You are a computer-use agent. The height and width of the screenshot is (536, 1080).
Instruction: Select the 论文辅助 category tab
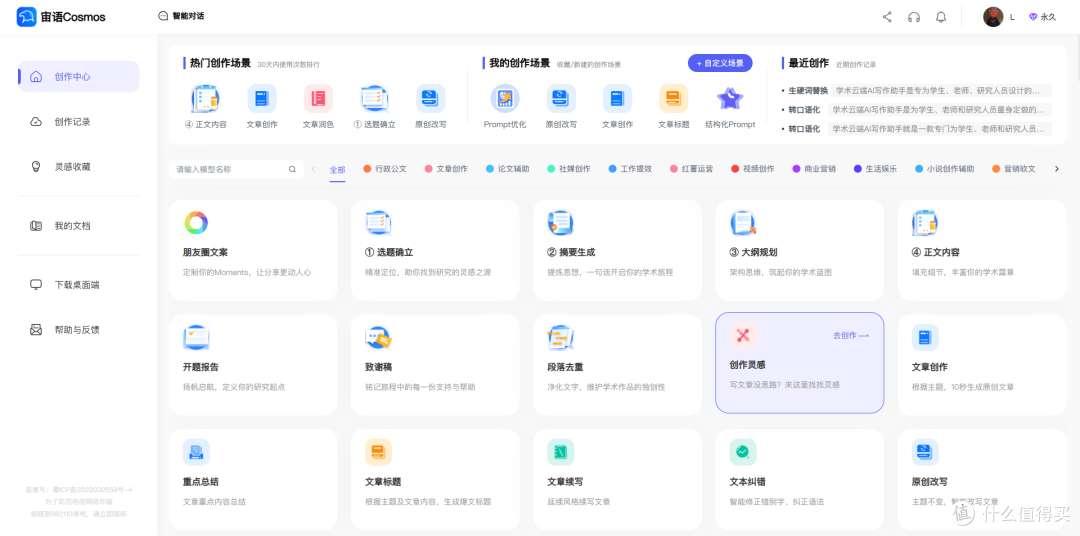(508, 169)
